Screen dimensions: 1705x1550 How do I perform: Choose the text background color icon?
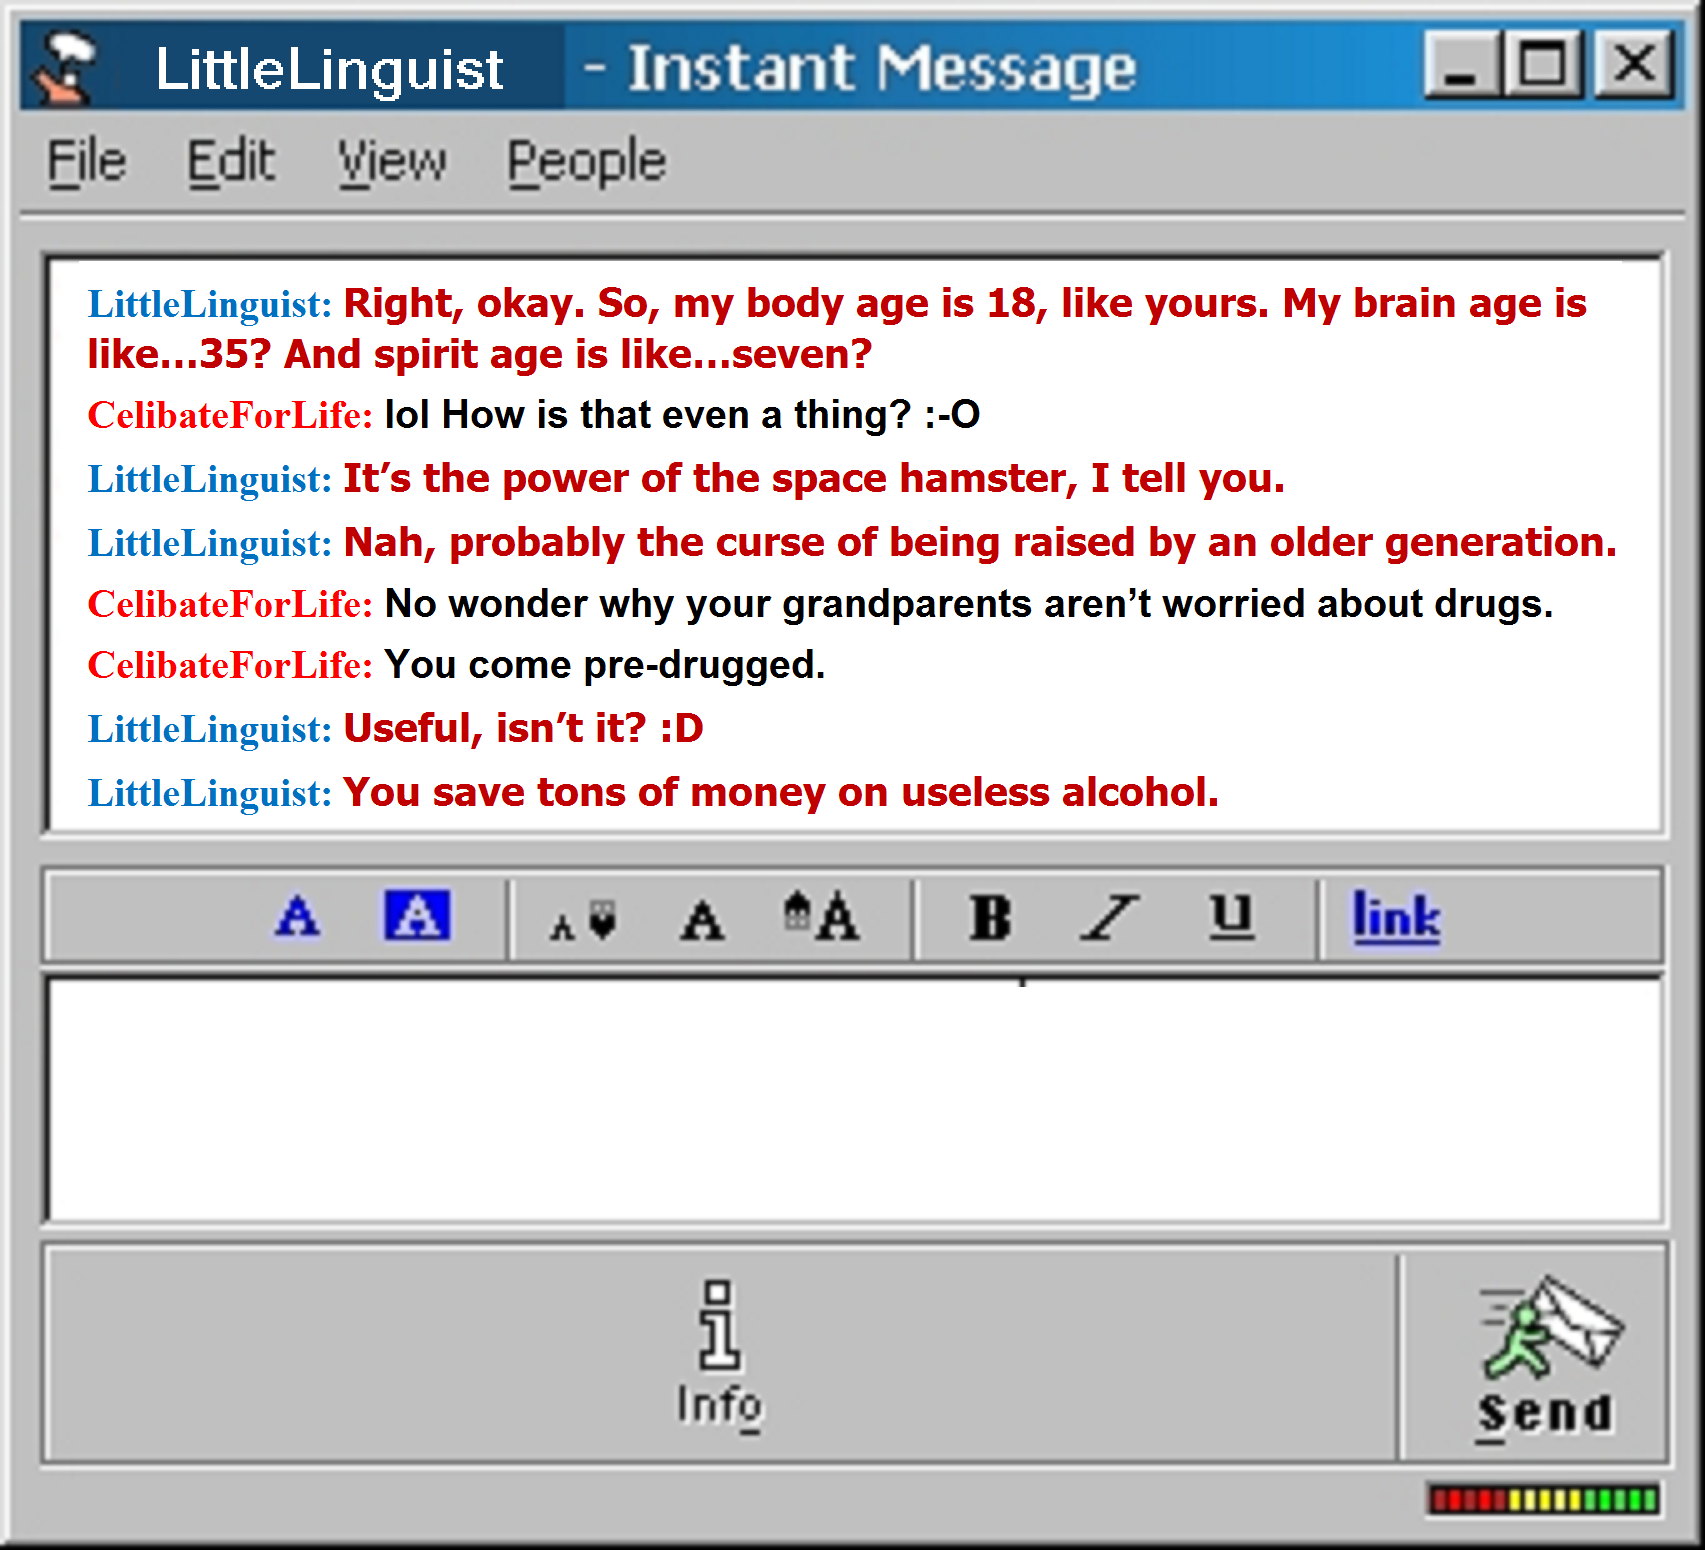[x=417, y=915]
